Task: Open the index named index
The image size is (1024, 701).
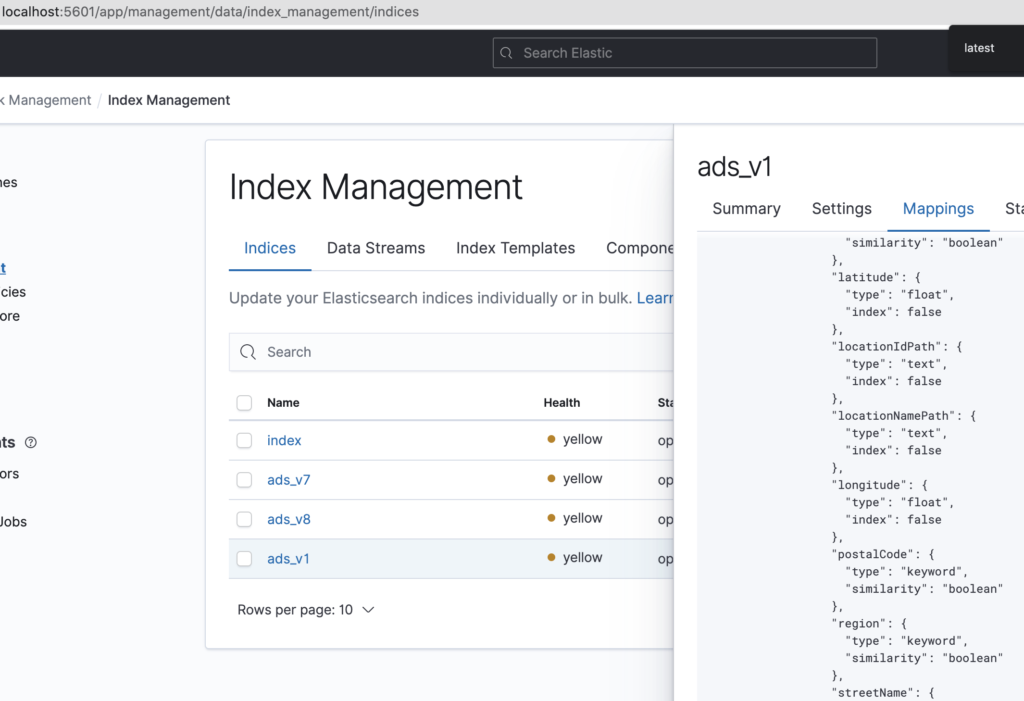Action: click(x=284, y=440)
